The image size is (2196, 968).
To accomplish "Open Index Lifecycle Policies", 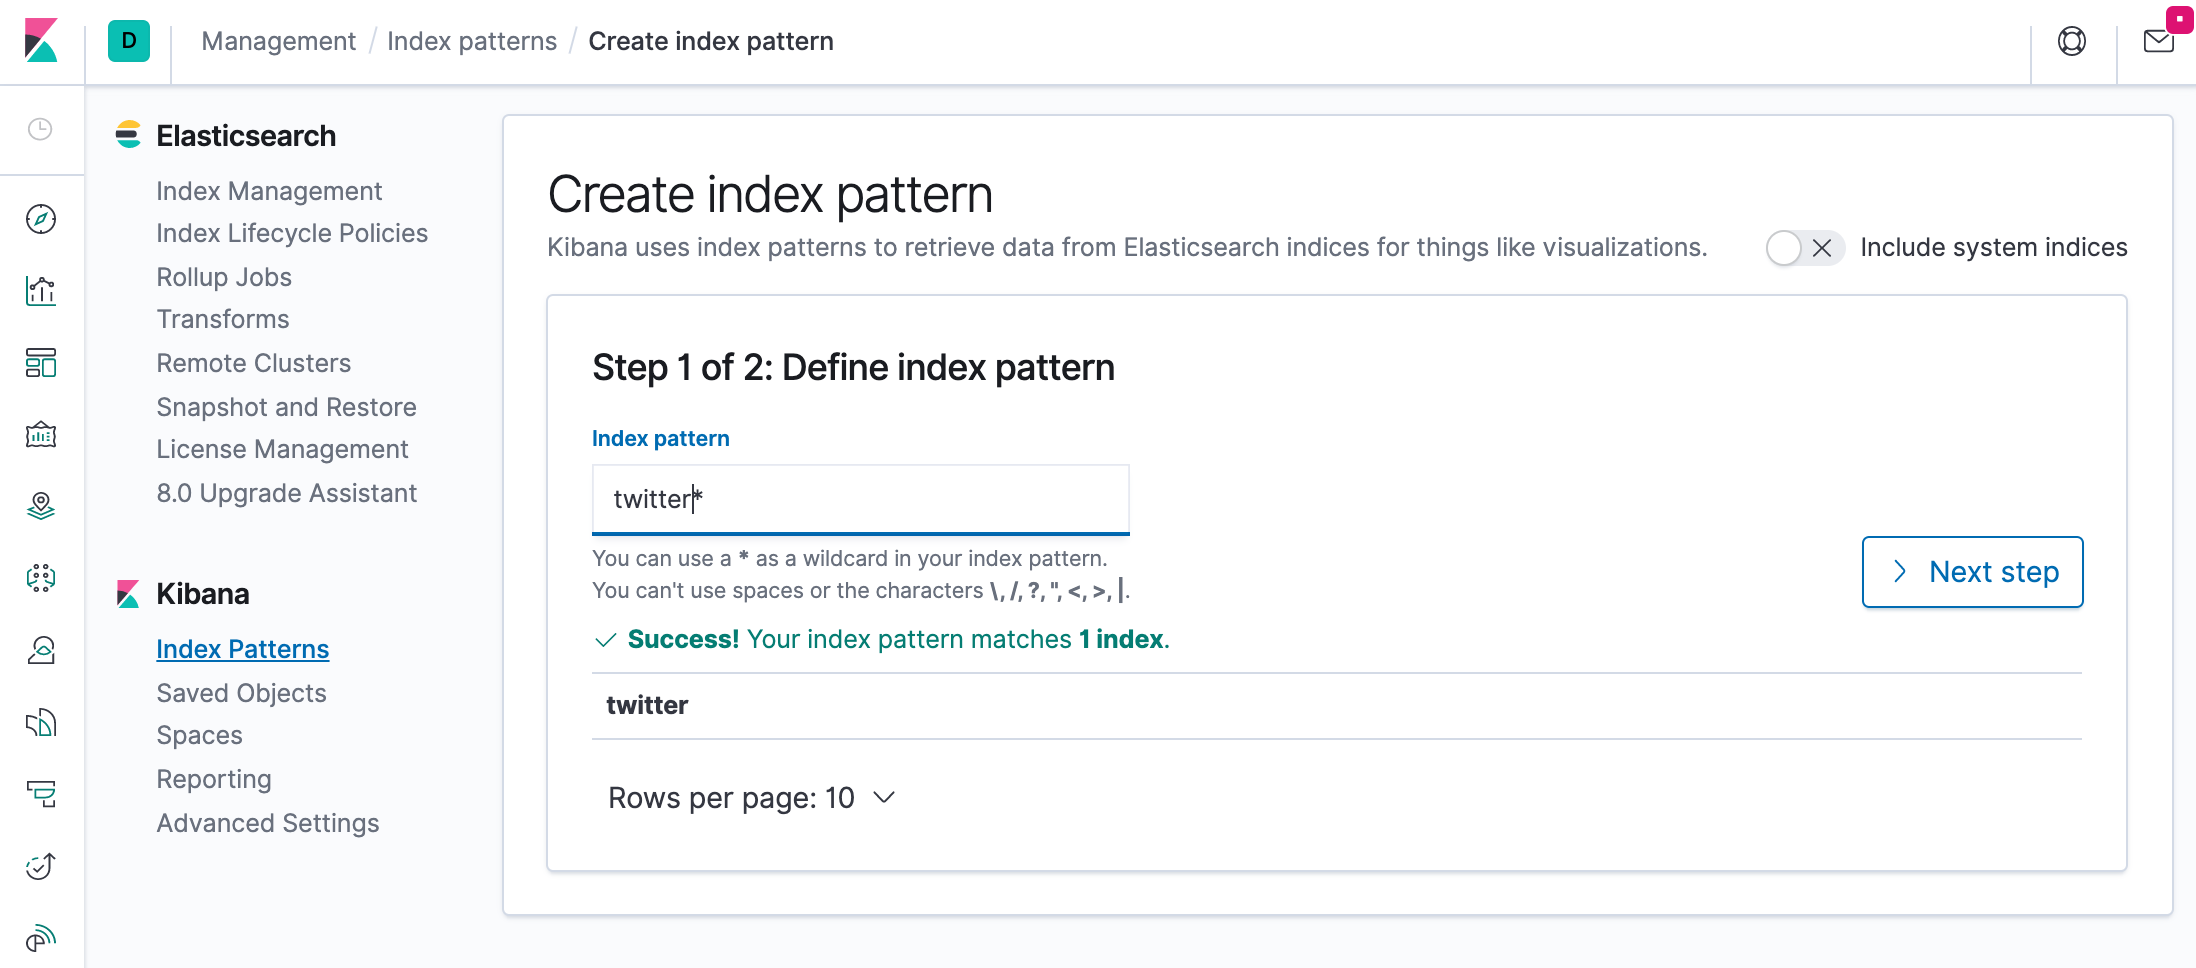I will (292, 233).
